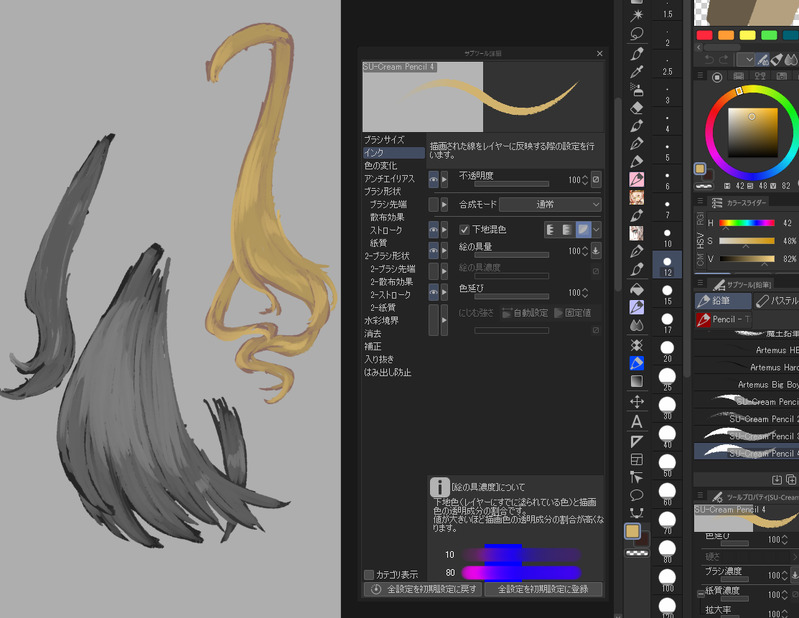
Task: Select the Gradient tool
Action: click(x=636, y=381)
